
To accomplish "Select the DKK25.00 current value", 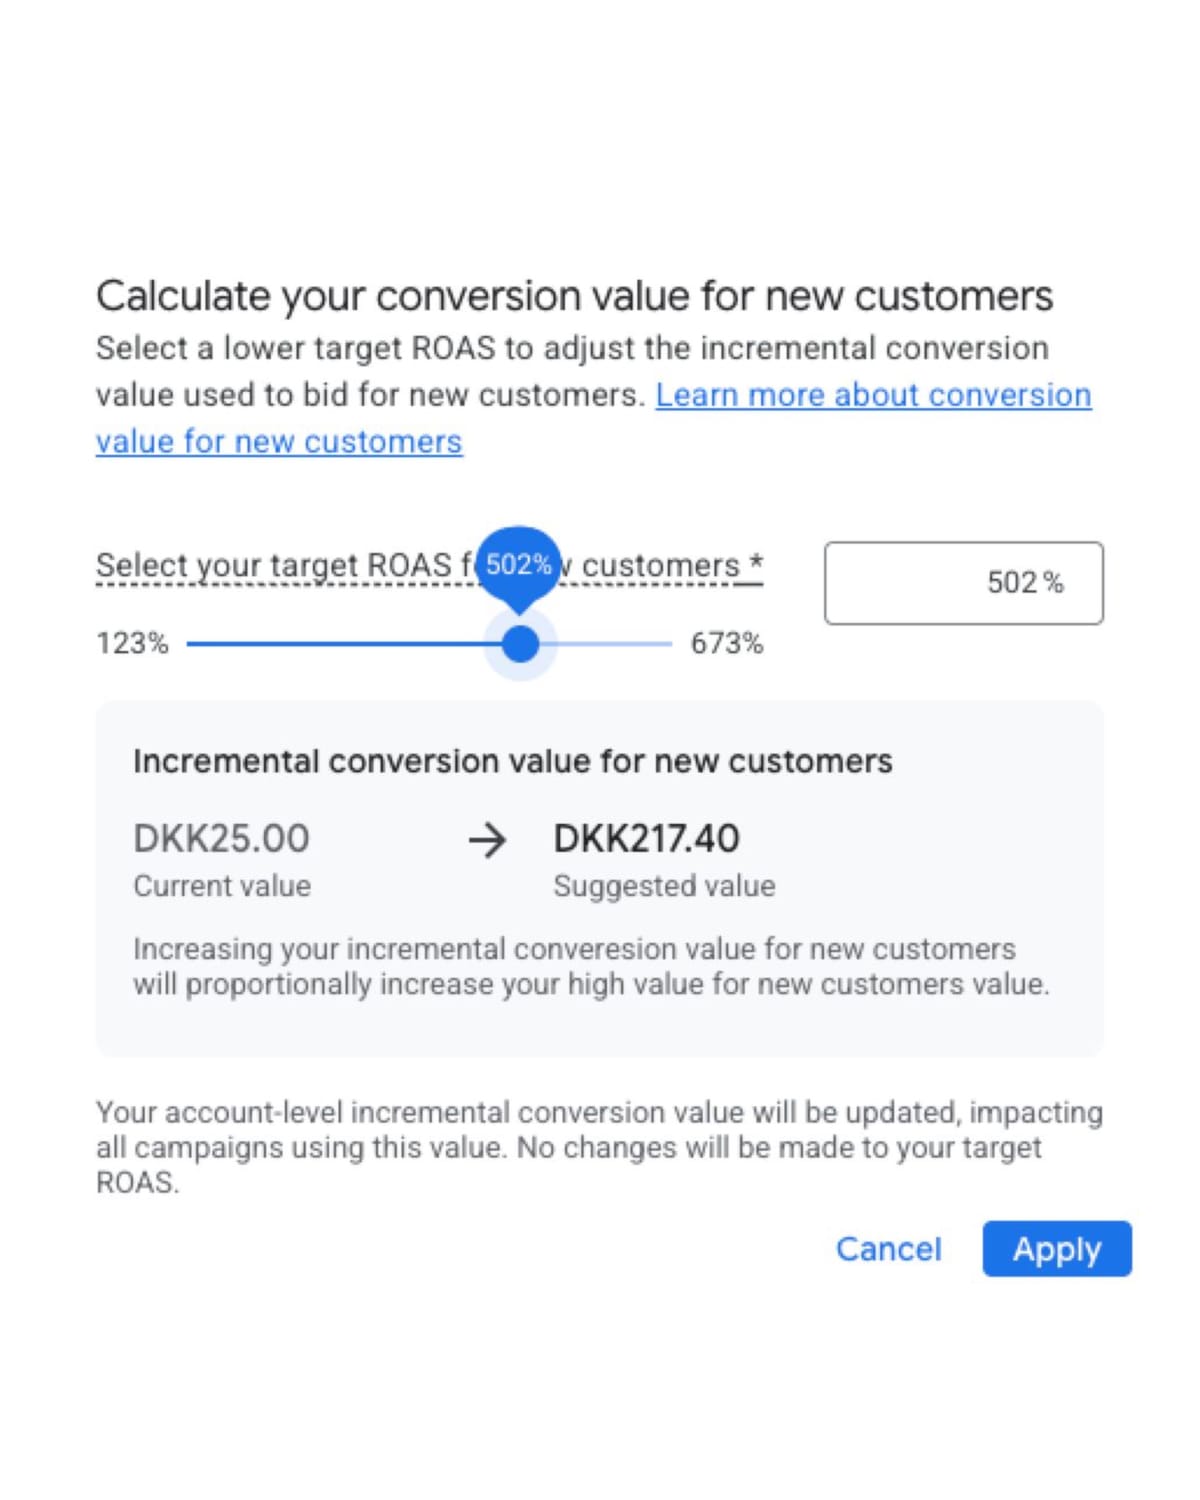I will tap(222, 840).
